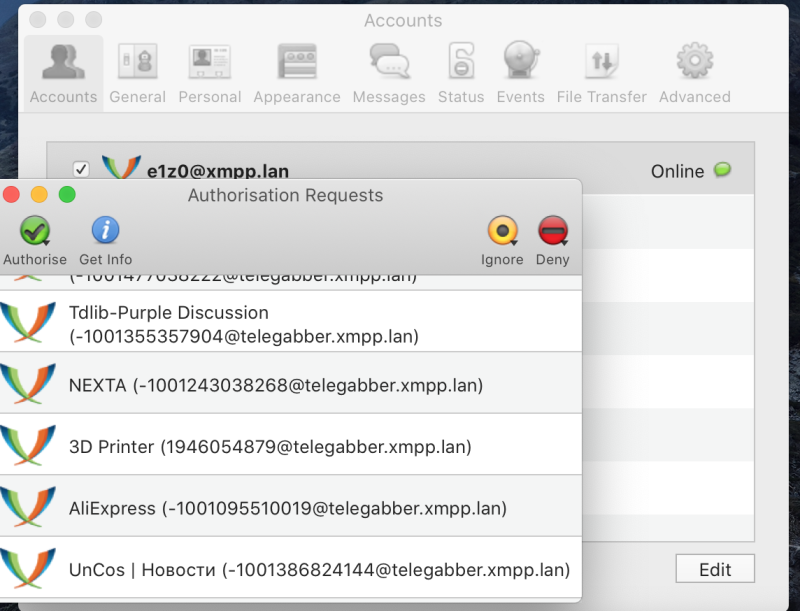Select the UnCos | Новости request
This screenshot has width=800, height=611.
tap(290, 568)
